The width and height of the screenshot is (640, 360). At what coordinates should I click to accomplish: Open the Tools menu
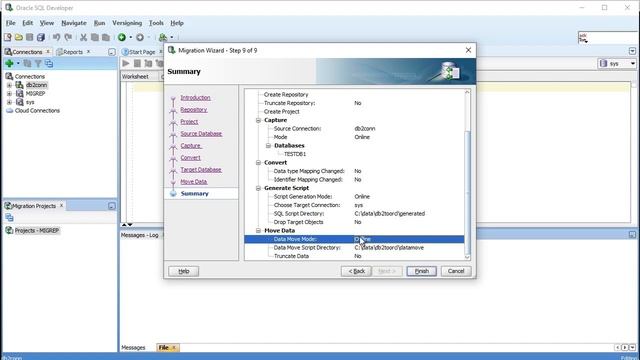[156, 23]
